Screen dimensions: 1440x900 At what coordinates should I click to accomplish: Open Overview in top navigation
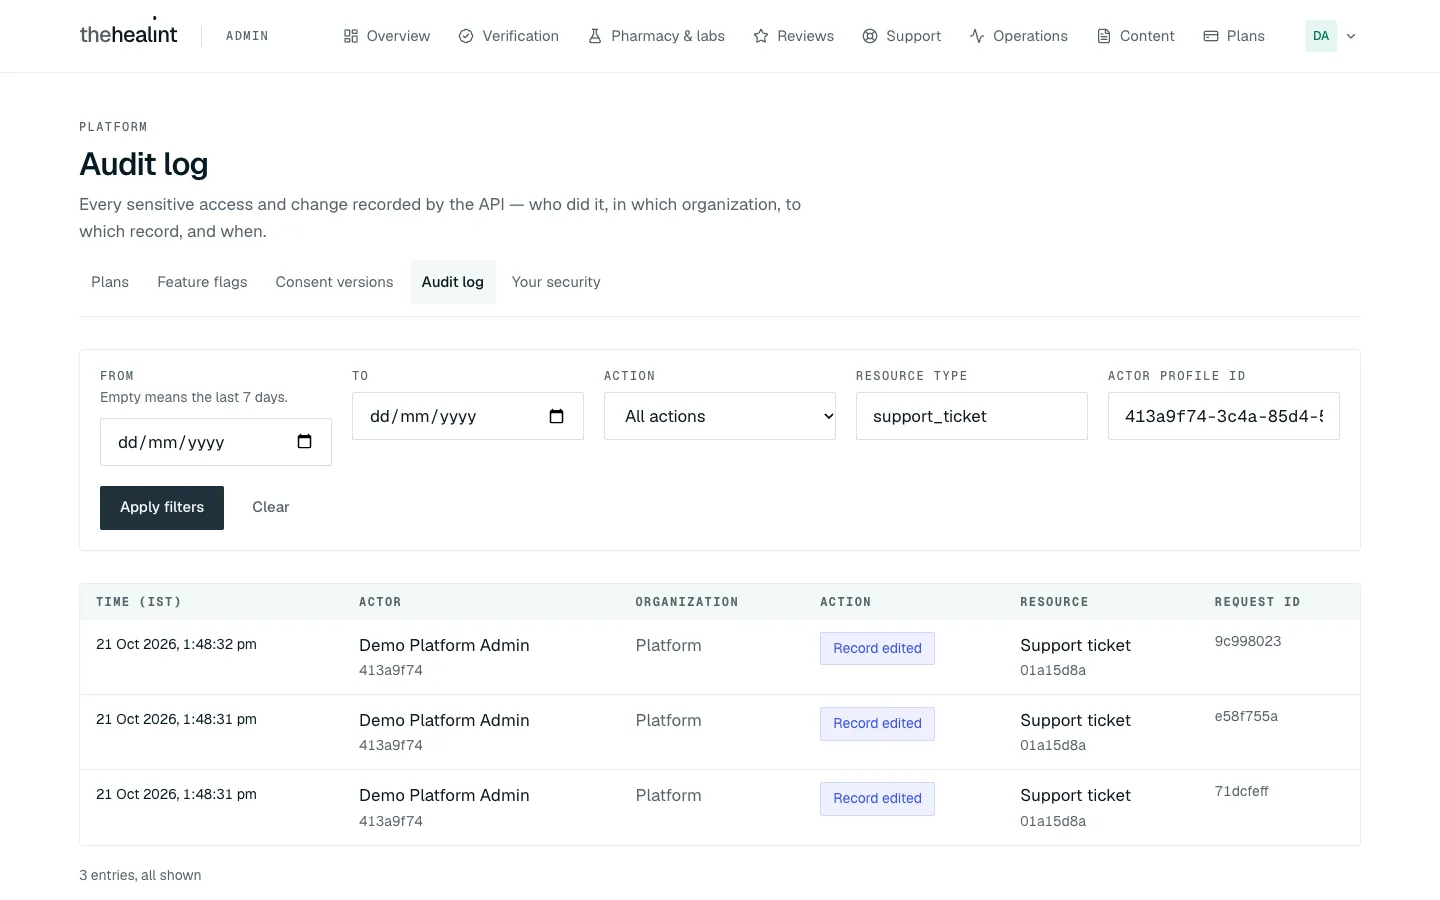tap(386, 36)
